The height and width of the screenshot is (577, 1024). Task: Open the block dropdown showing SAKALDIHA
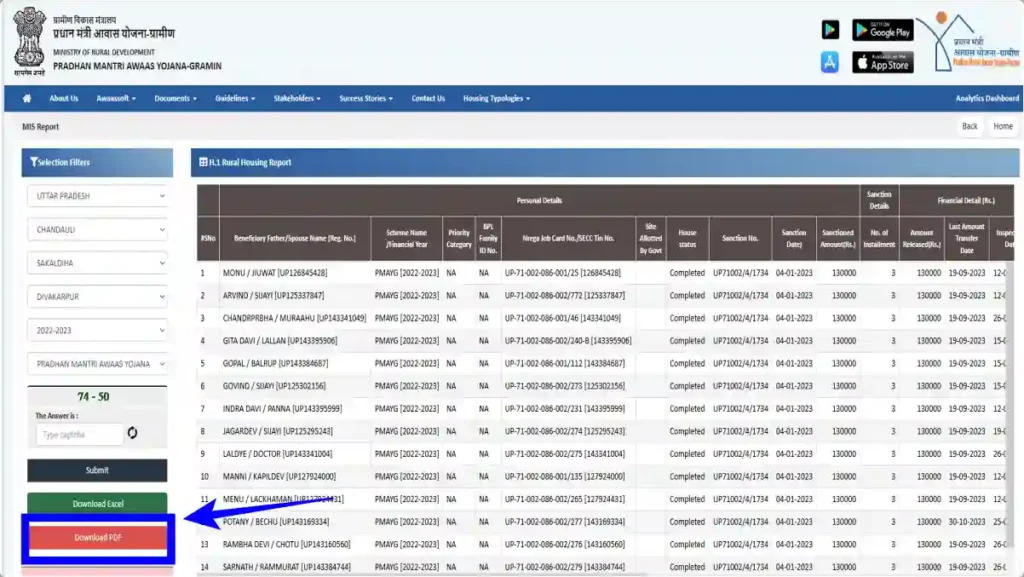pos(97,263)
